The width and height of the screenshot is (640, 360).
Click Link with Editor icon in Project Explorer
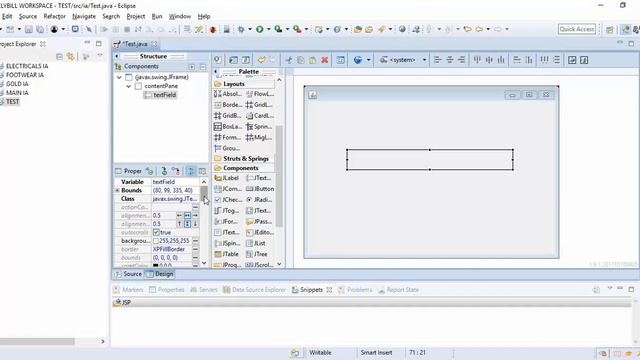(71, 57)
